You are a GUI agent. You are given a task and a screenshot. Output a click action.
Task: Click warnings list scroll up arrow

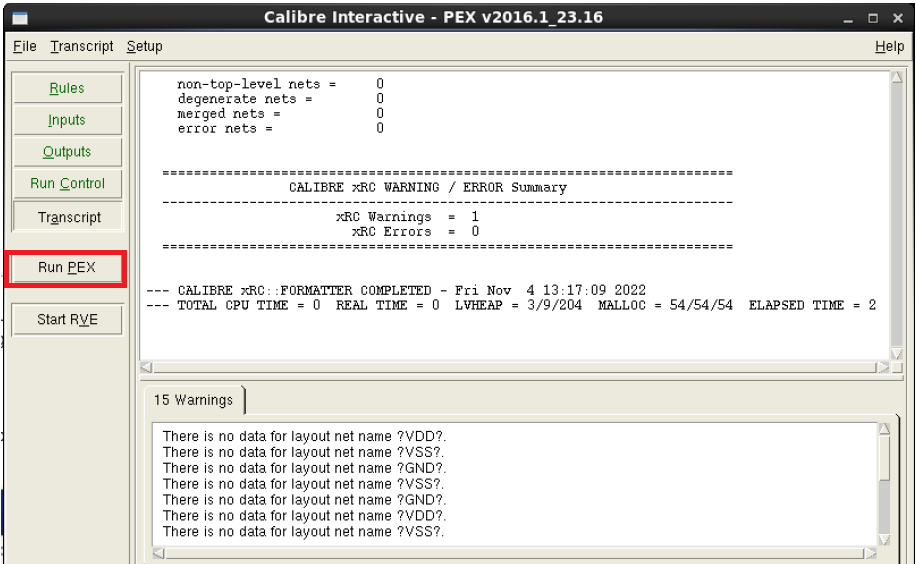pyautogui.click(x=884, y=429)
